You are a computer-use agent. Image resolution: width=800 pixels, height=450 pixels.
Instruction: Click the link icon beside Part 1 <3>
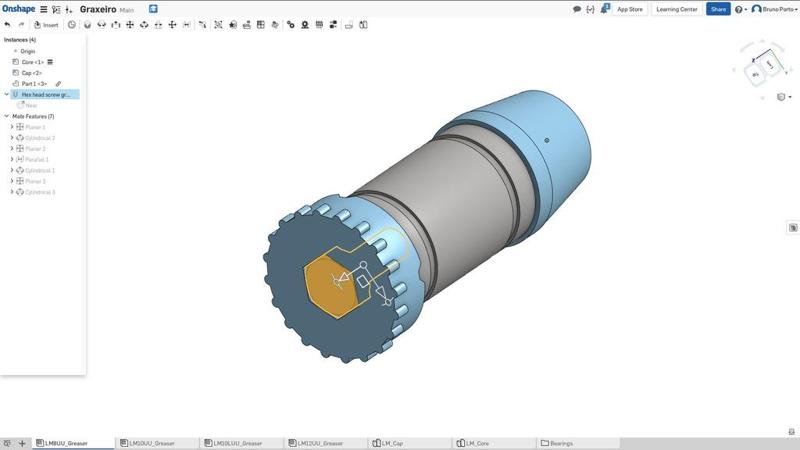pos(58,84)
